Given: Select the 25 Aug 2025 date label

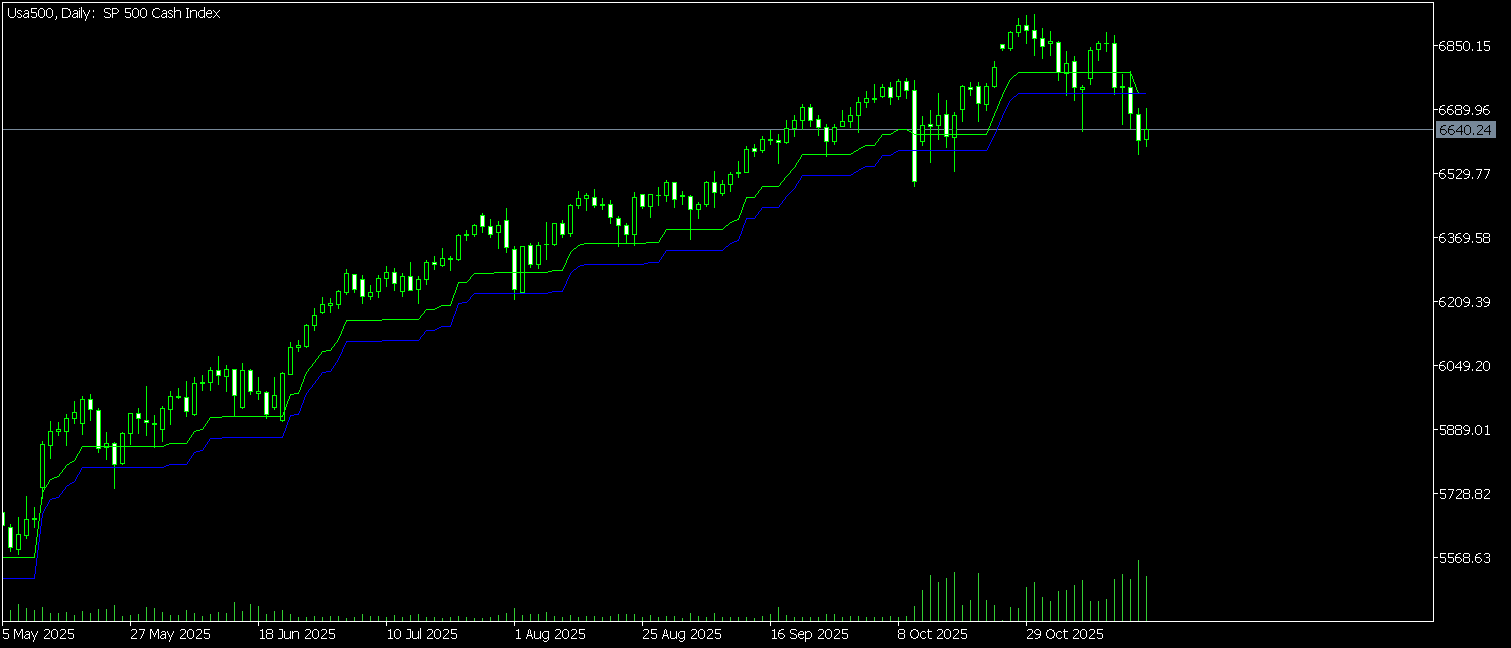Looking at the screenshot, I should point(681,634).
